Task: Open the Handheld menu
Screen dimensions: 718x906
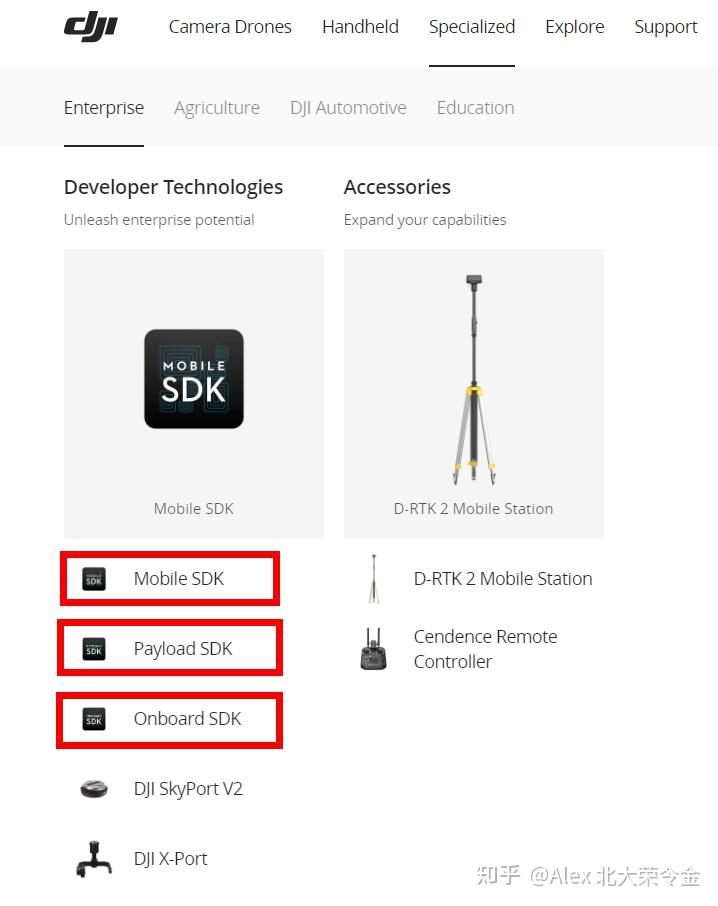Action: click(360, 27)
